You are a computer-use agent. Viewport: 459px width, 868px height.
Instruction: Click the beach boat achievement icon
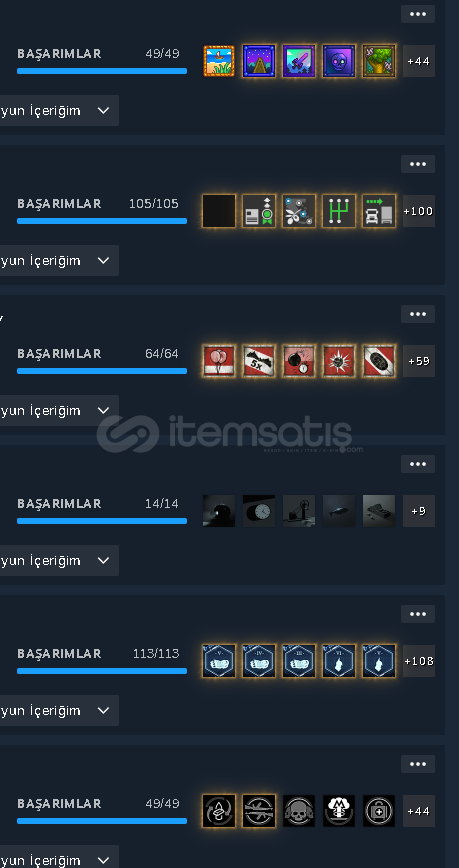[219, 61]
